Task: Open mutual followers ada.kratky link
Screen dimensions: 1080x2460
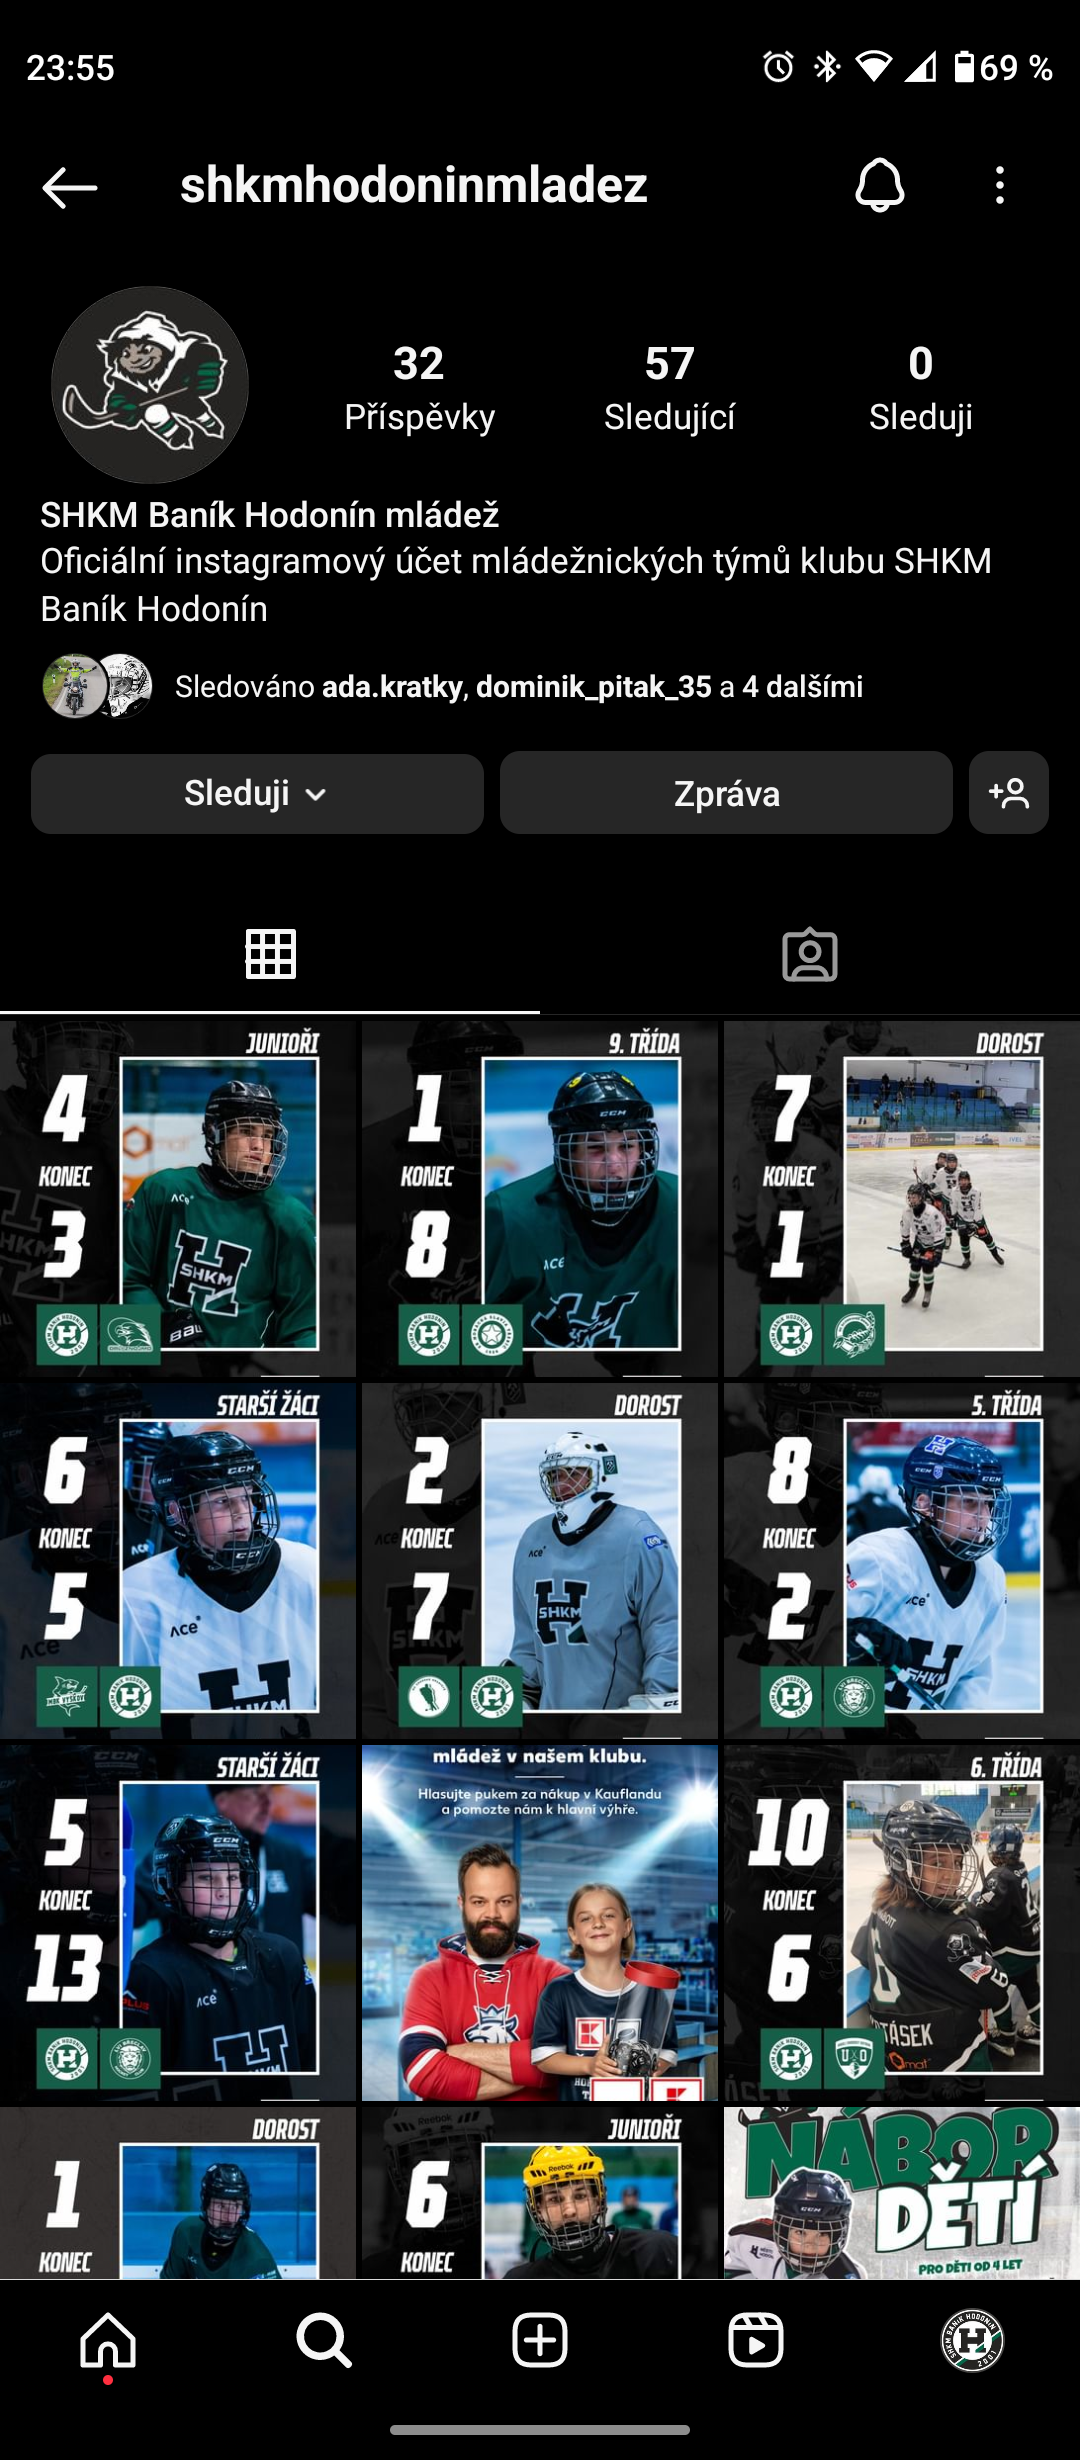Action: tap(392, 687)
